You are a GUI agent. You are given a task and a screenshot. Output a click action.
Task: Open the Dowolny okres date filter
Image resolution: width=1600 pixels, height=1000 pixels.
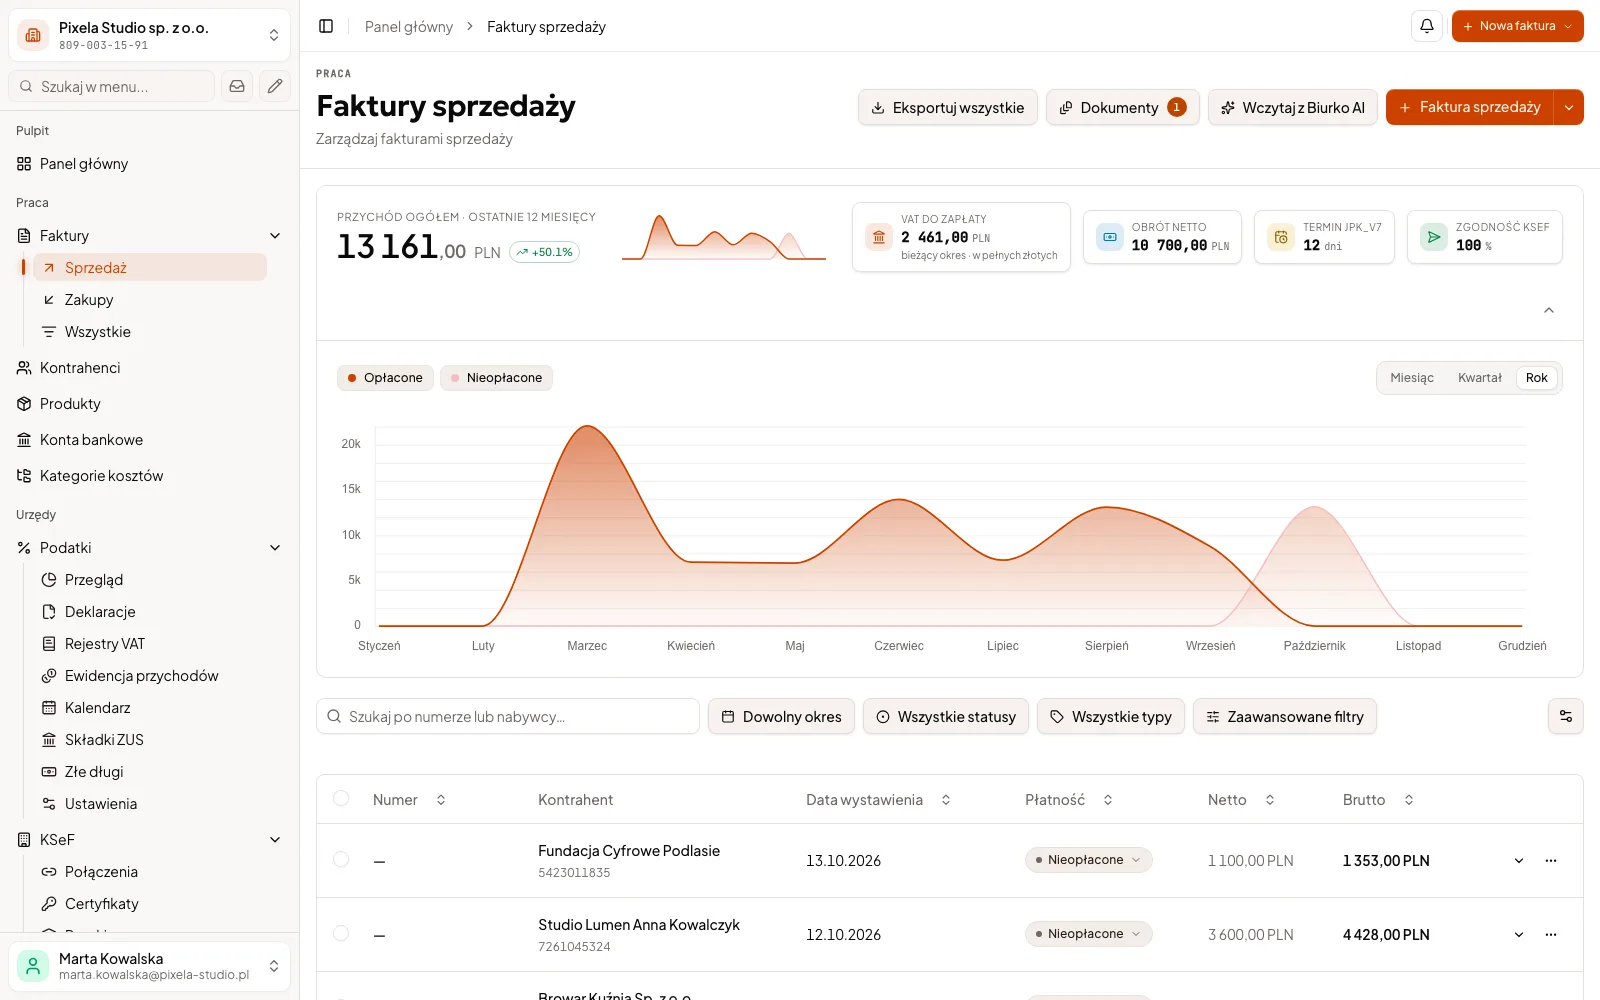tap(781, 716)
